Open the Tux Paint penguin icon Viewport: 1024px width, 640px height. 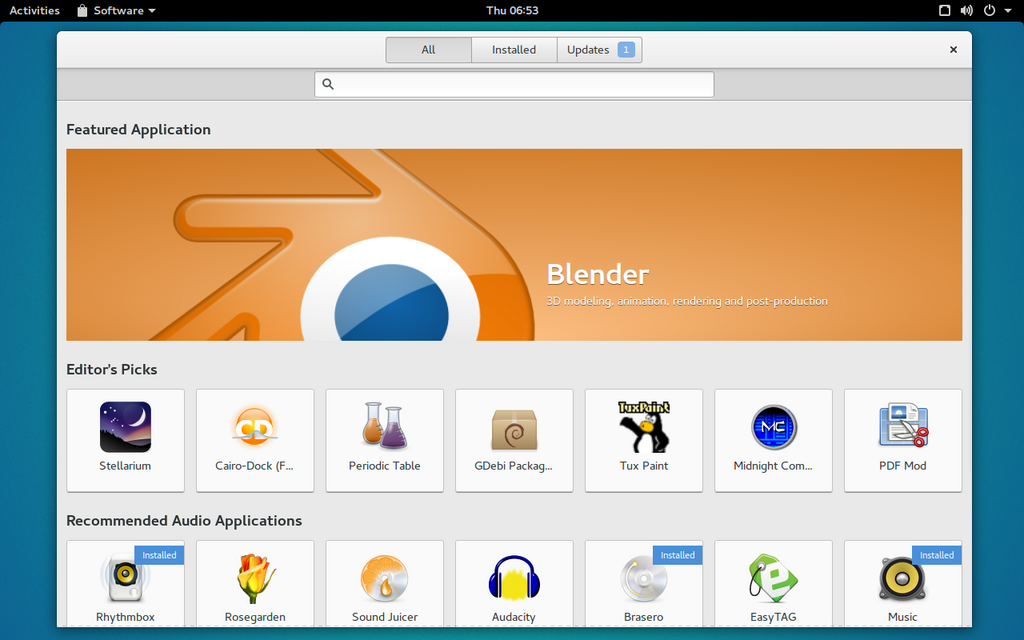coord(644,427)
